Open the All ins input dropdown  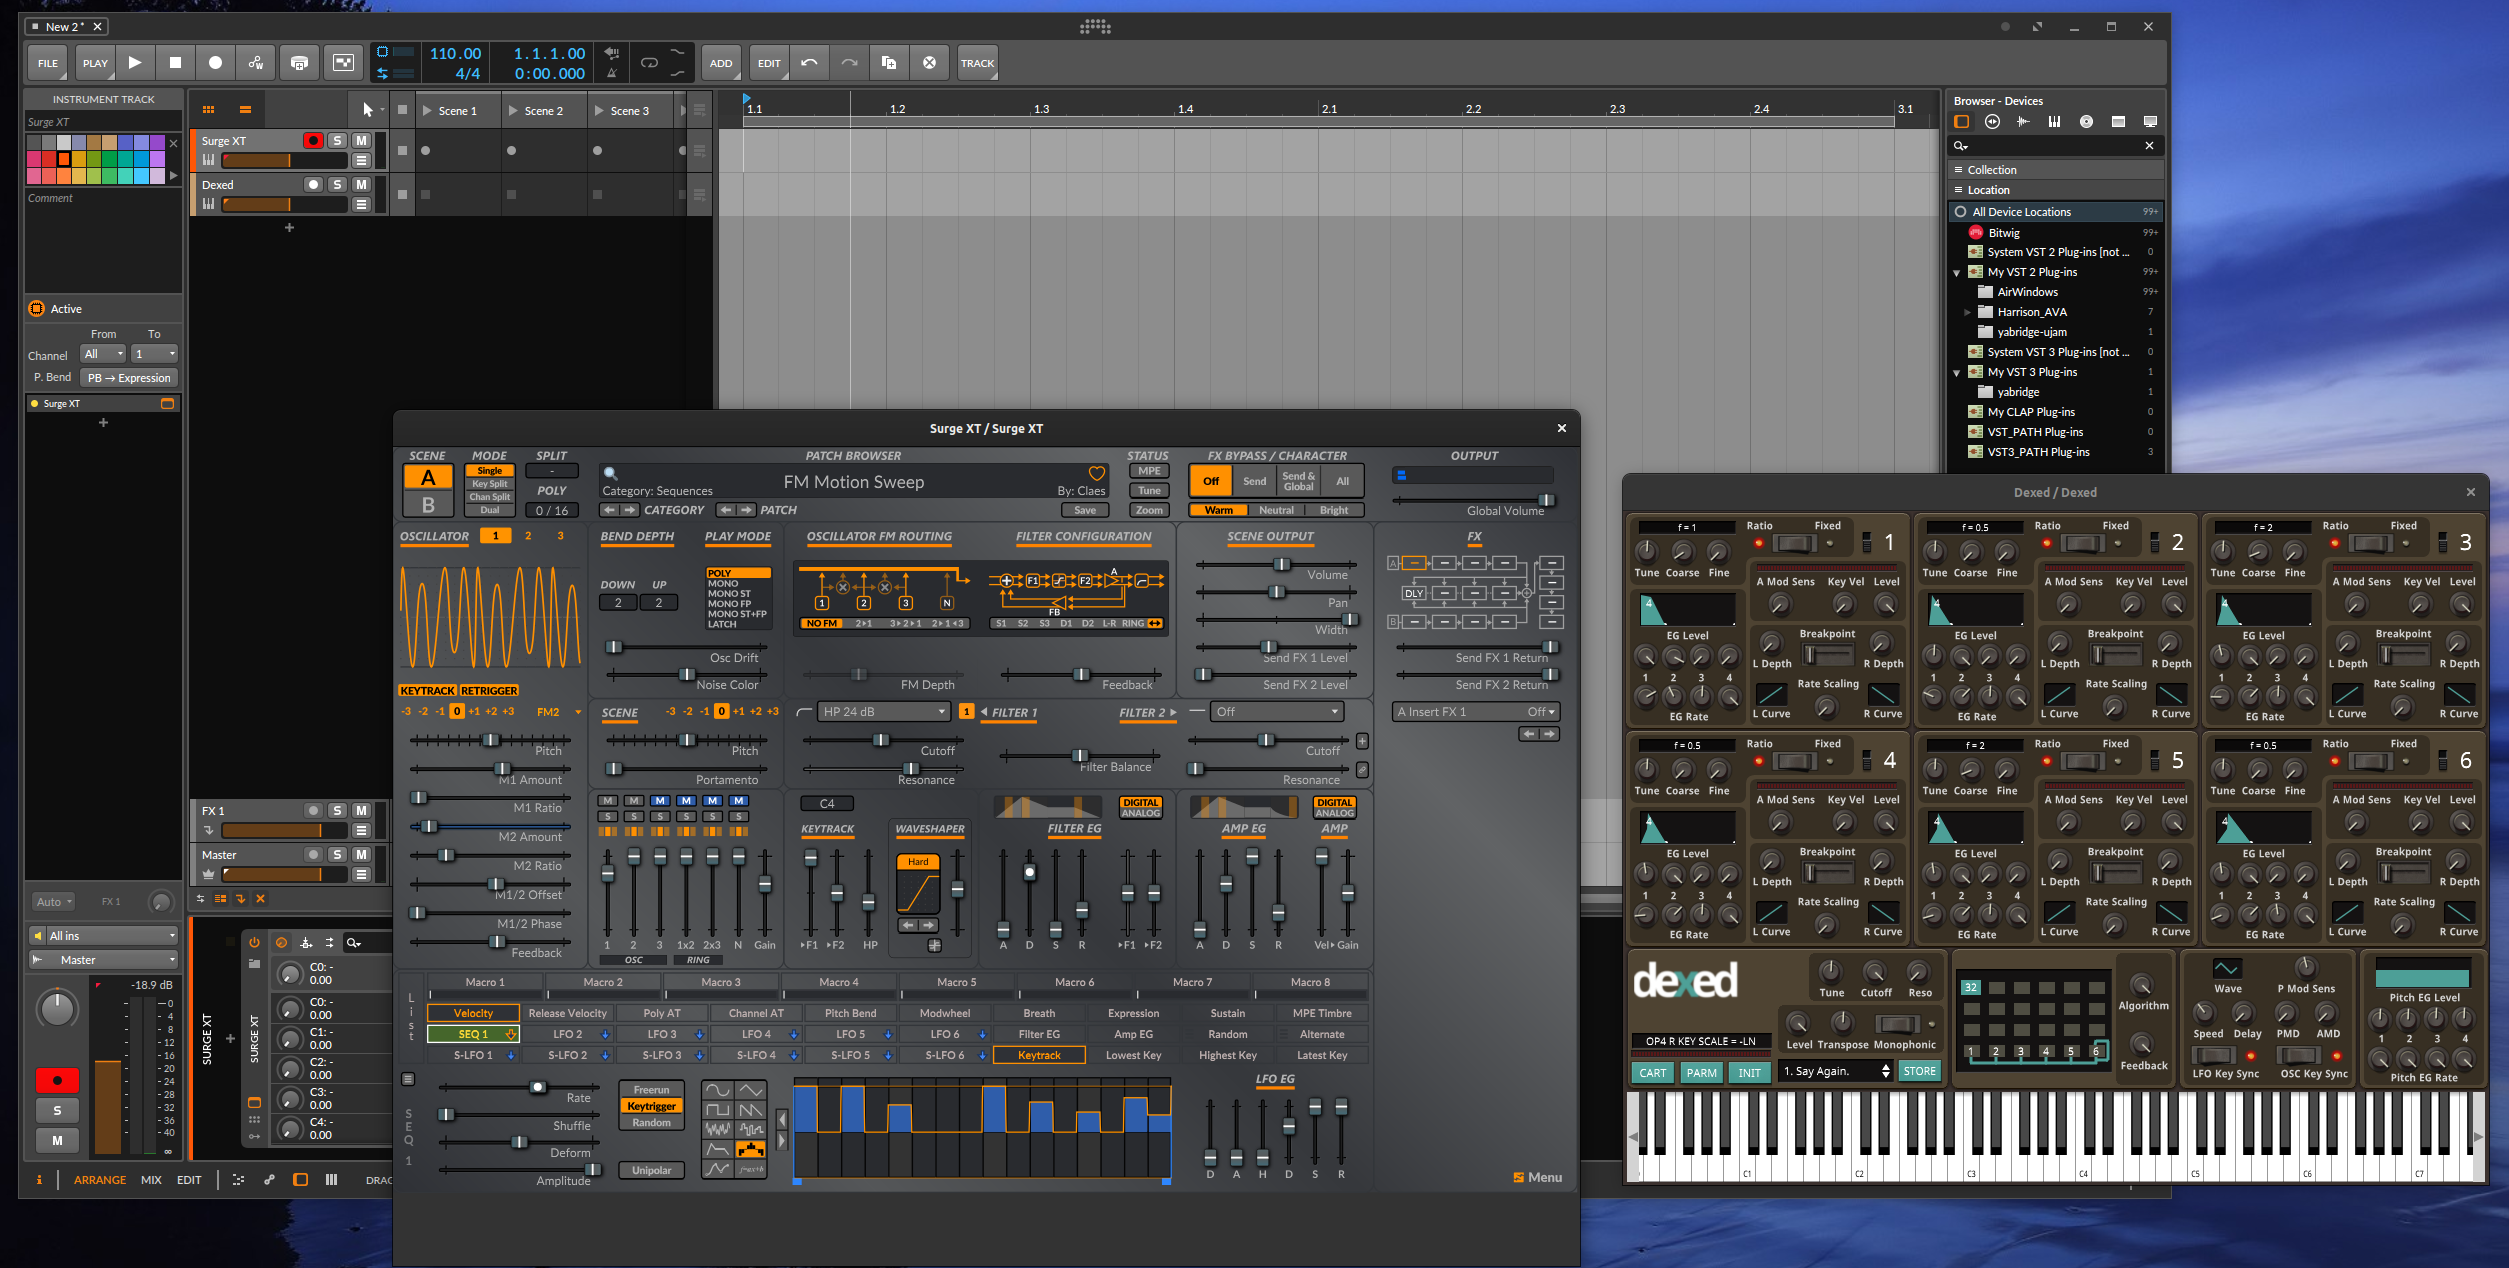coord(104,936)
